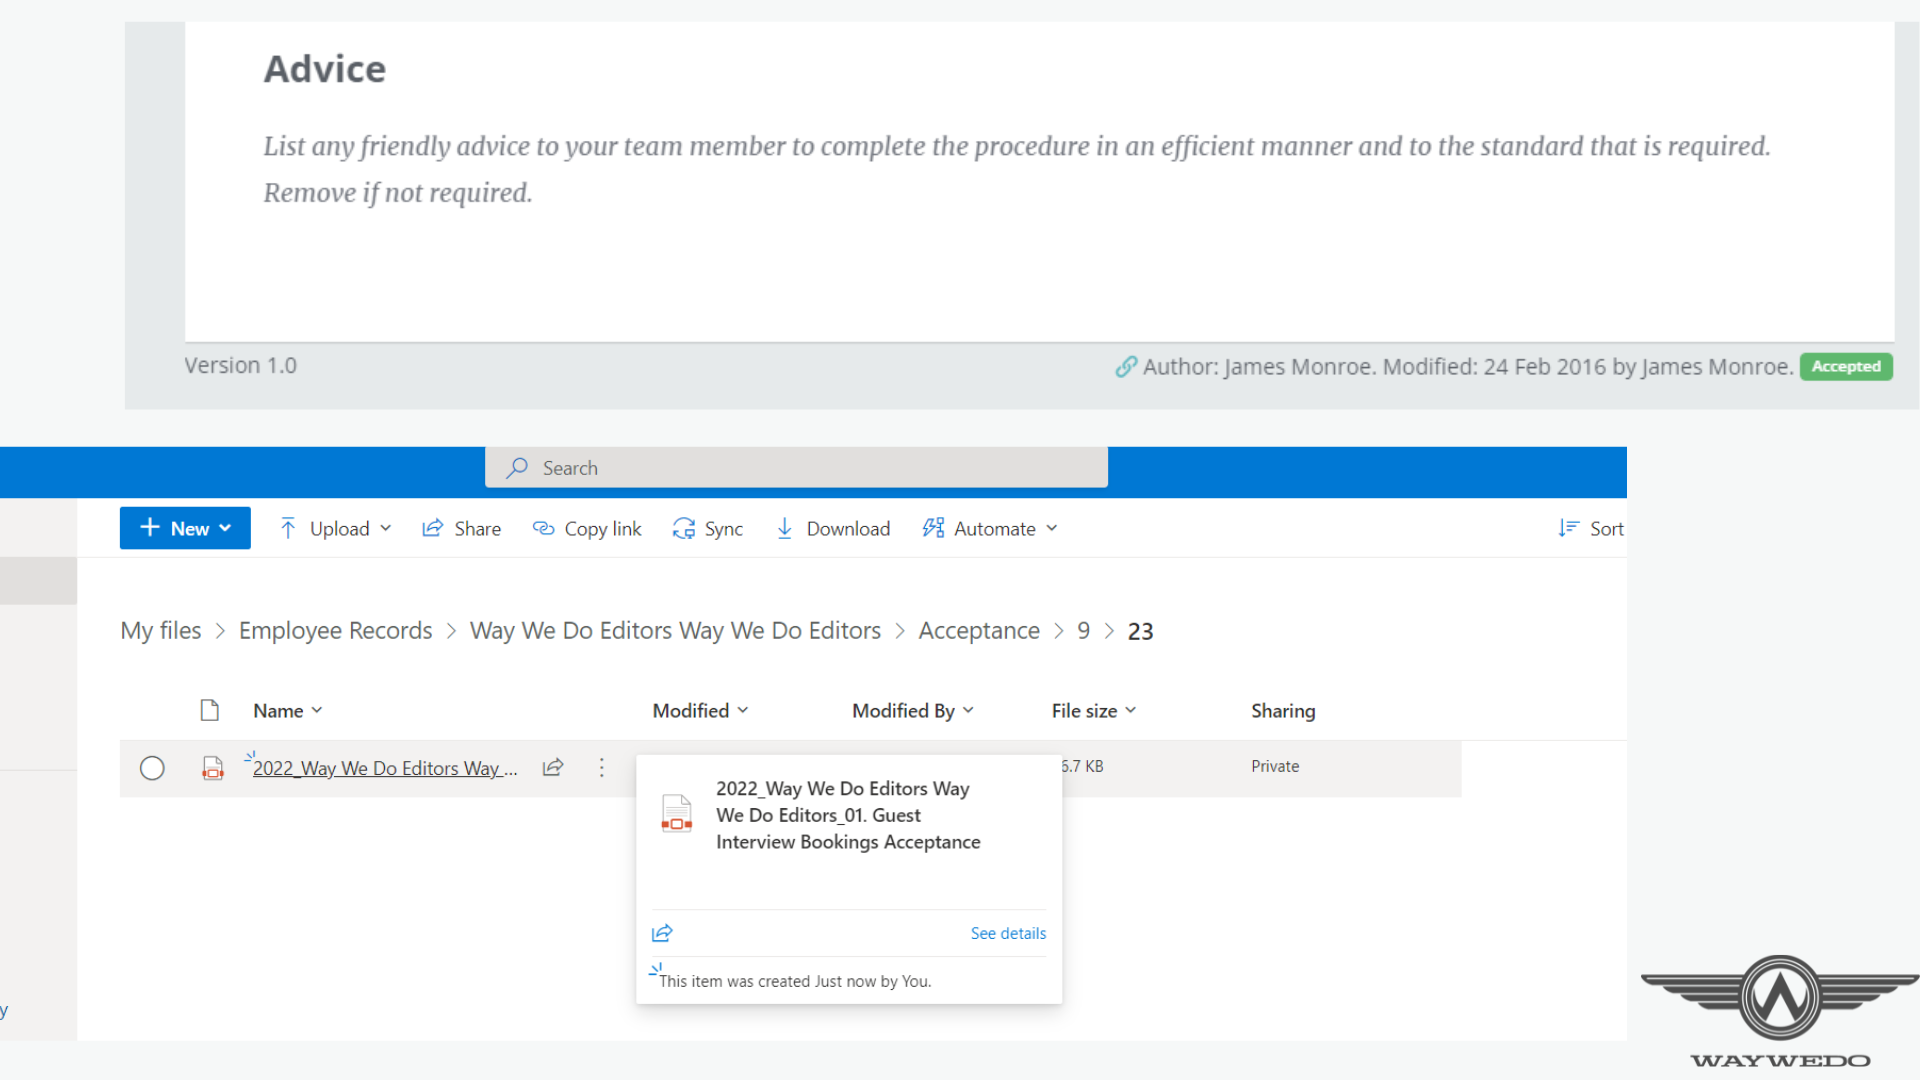Viewport: 1920px width, 1080px height.
Task: Click Download in the toolbar
Action: pyautogui.click(x=833, y=528)
